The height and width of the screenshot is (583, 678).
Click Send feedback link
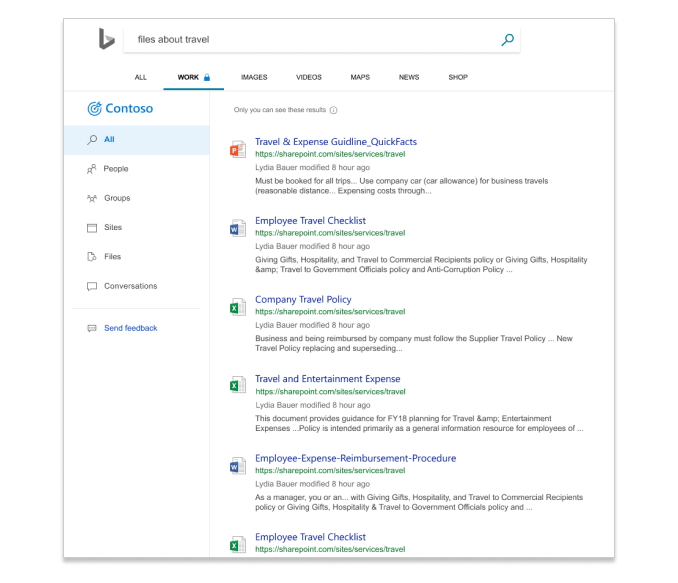130,328
